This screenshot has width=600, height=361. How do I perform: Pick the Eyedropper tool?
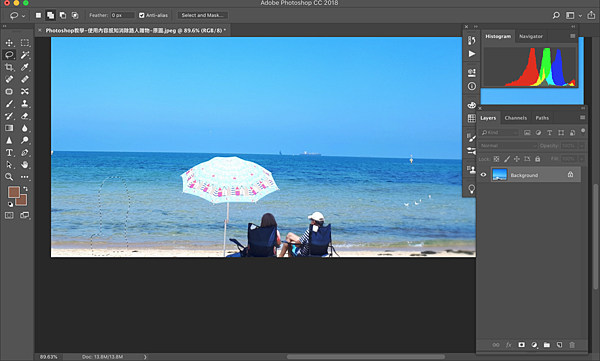click(x=25, y=67)
